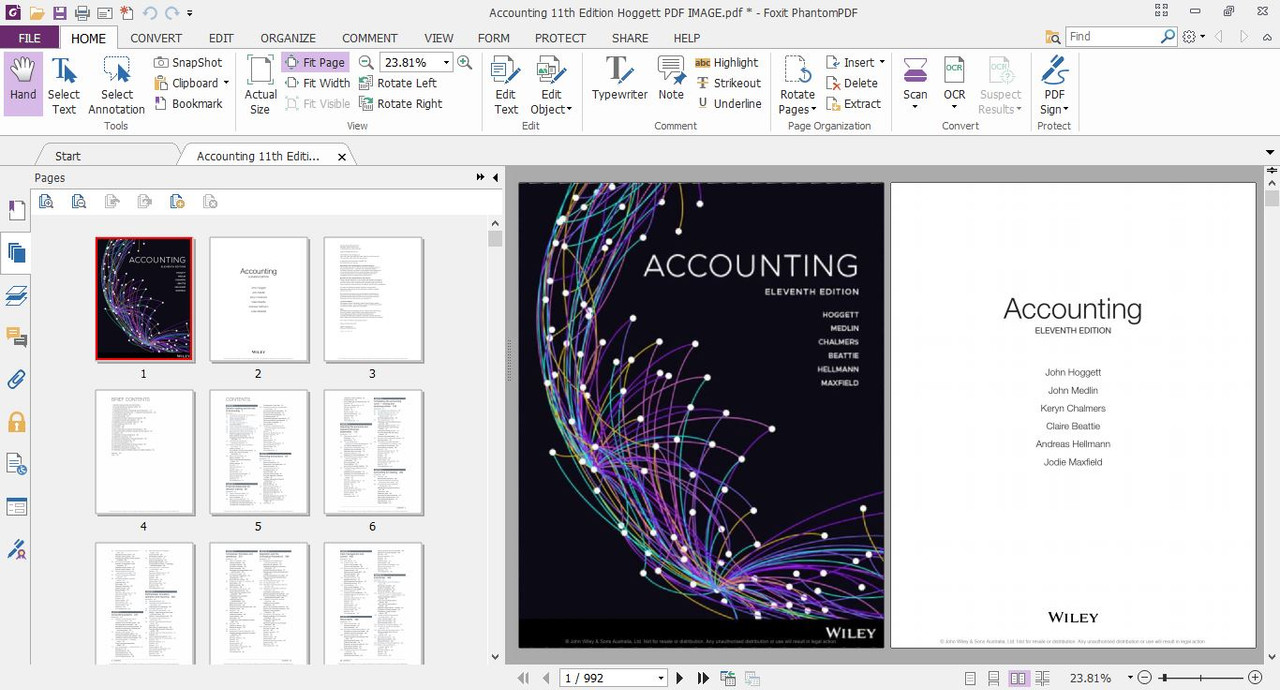The image size is (1280, 690).
Task: Switch to single page view mode
Action: [970, 678]
